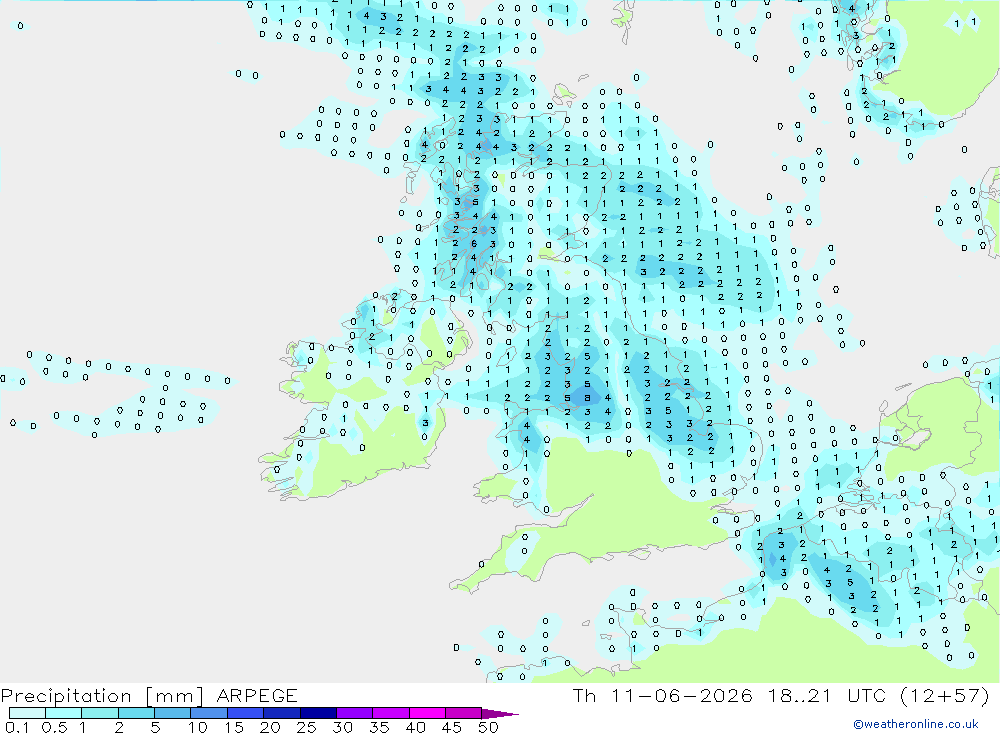Click the 15–20 mm legend color swatch

245,713
